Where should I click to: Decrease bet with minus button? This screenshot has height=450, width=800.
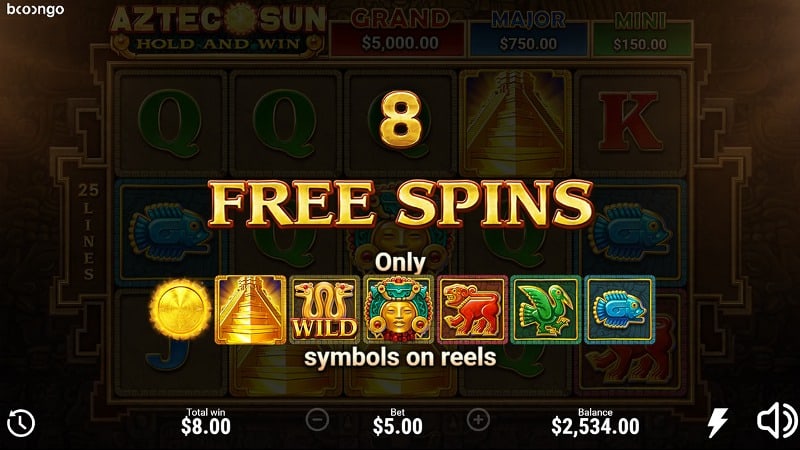coord(317,420)
